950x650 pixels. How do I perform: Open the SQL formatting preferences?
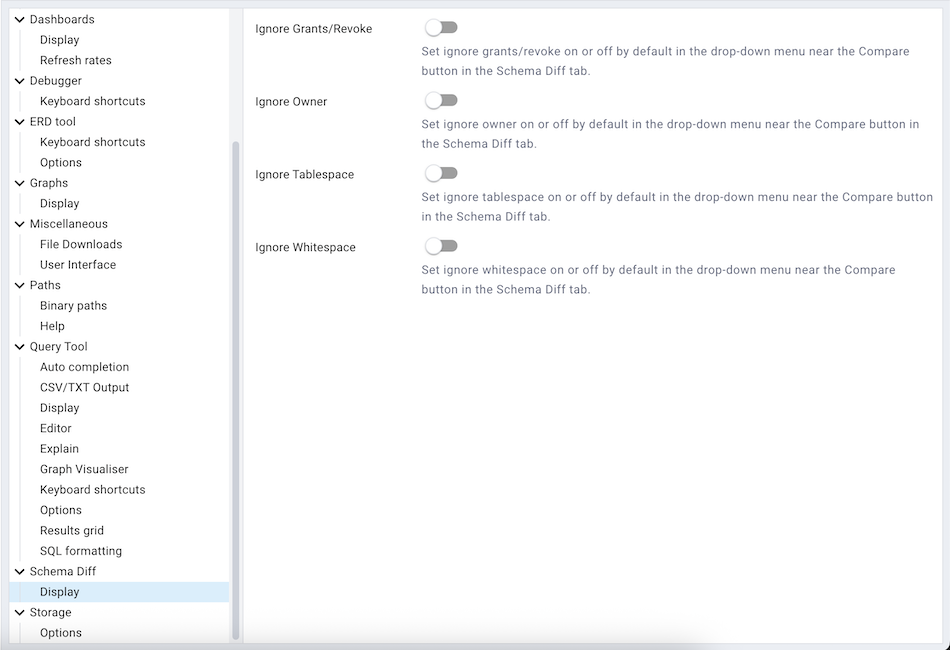[80, 551]
